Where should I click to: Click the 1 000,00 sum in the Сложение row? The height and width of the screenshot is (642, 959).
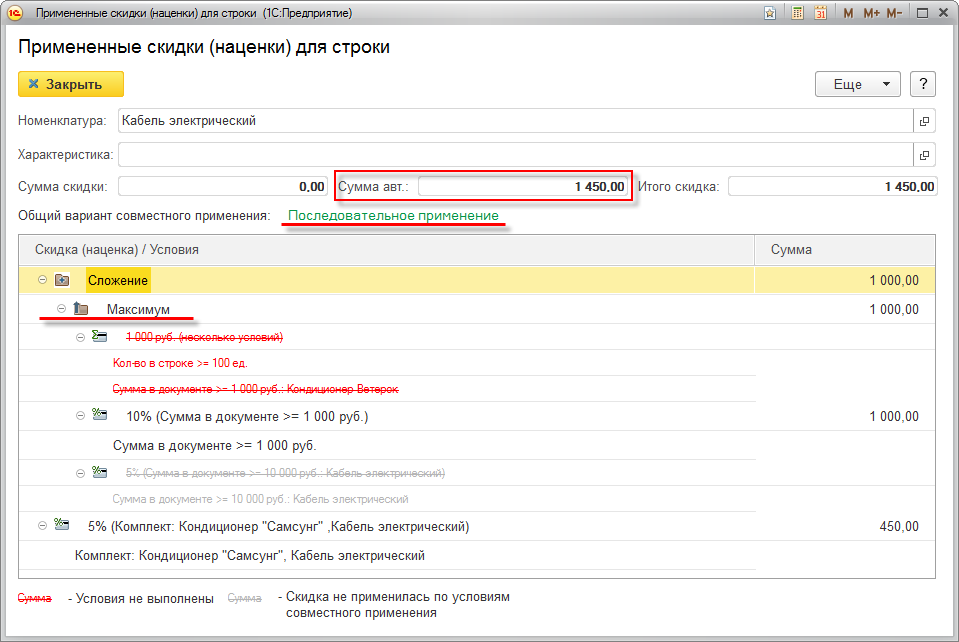[x=894, y=281]
